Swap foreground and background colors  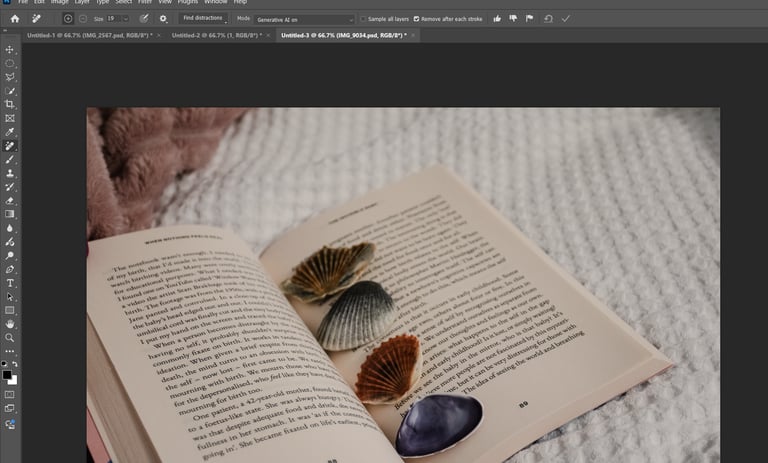pos(15,364)
